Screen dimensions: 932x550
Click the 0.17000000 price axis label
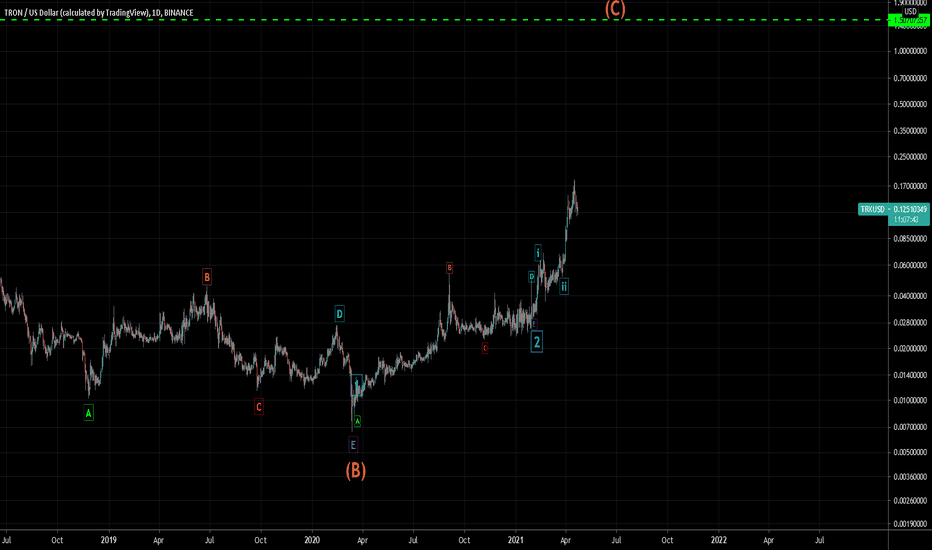coord(910,186)
